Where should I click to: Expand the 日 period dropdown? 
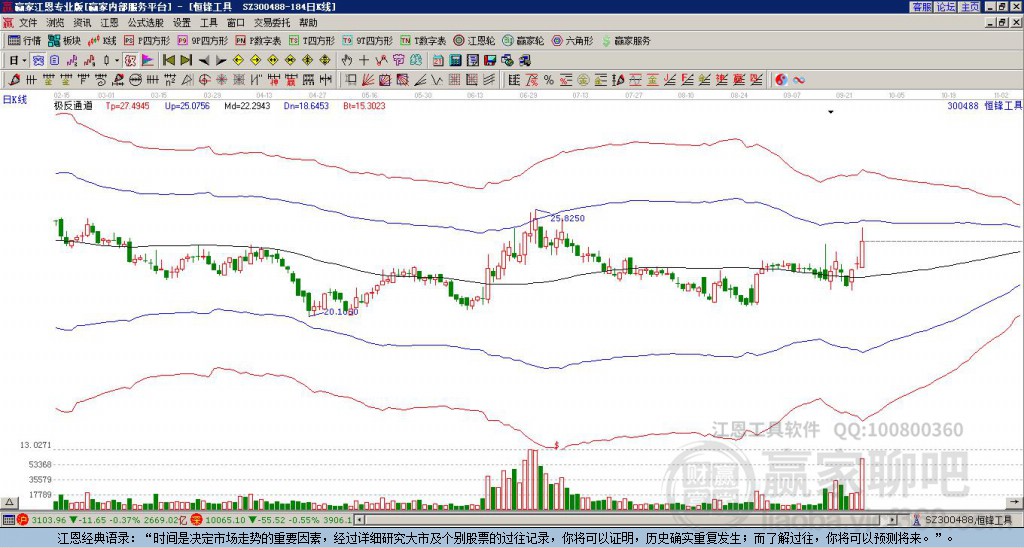pyautogui.click(x=18, y=61)
